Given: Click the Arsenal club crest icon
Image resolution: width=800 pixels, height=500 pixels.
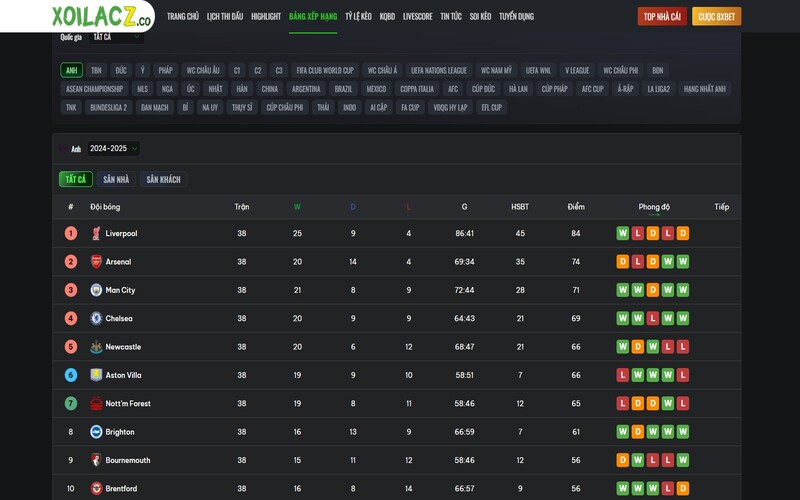Looking at the screenshot, I should pos(96,262).
